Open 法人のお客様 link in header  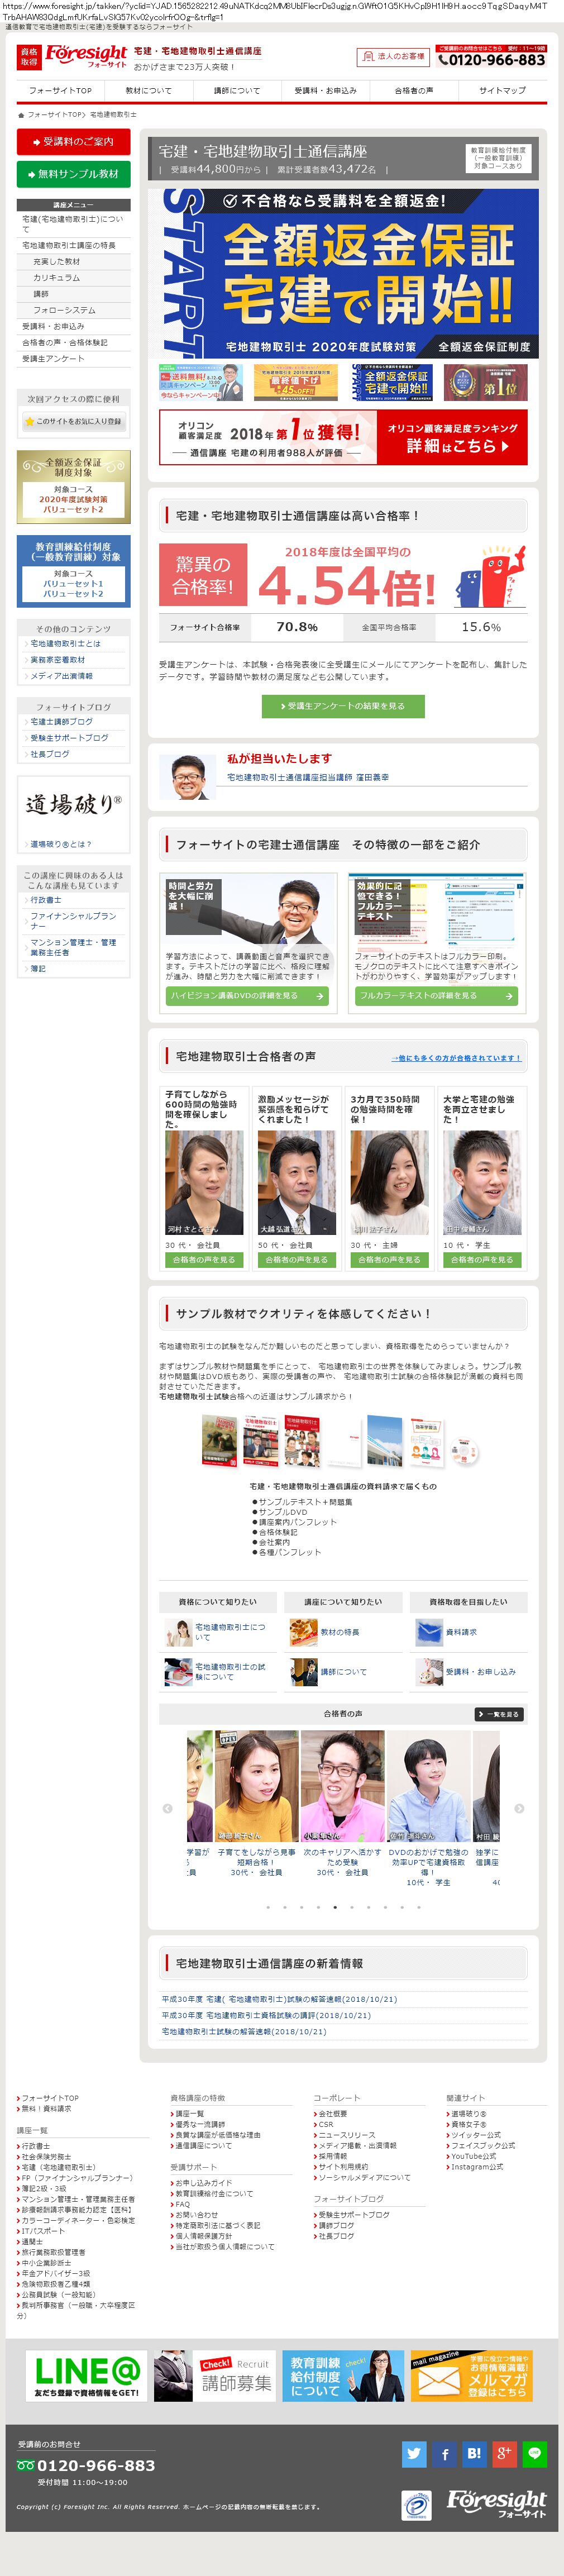(x=393, y=57)
